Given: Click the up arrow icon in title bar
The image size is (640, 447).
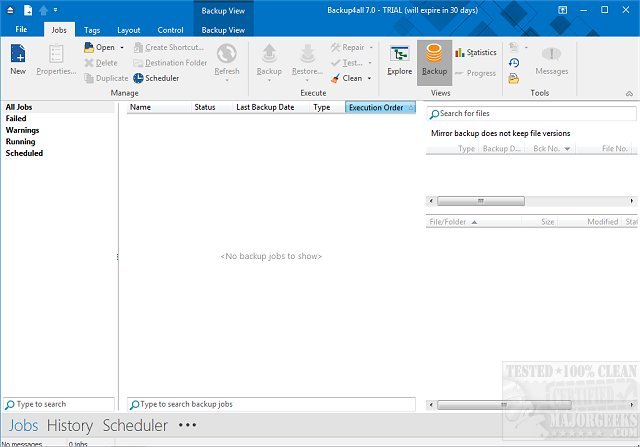Looking at the screenshot, I should pos(43,11).
